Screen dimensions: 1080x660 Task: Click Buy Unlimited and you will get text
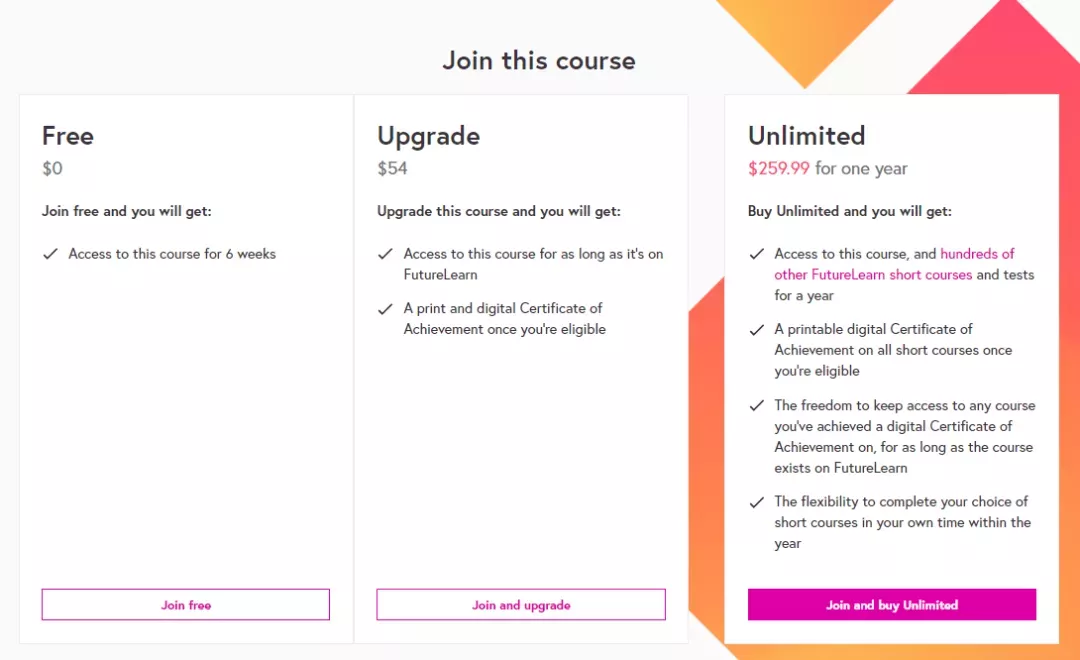pyautogui.click(x=850, y=212)
